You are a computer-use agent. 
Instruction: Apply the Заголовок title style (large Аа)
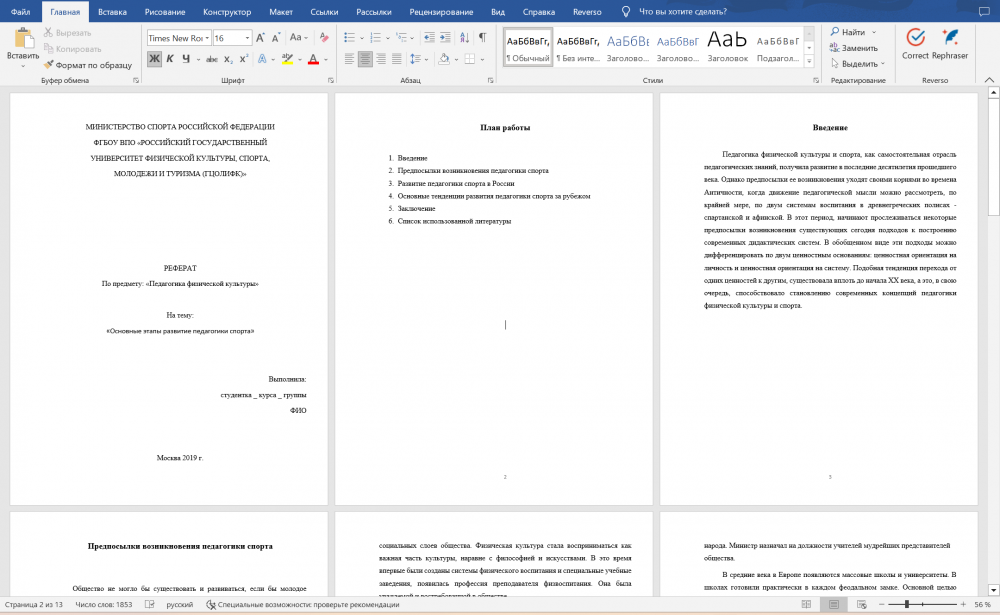pyautogui.click(x=728, y=47)
